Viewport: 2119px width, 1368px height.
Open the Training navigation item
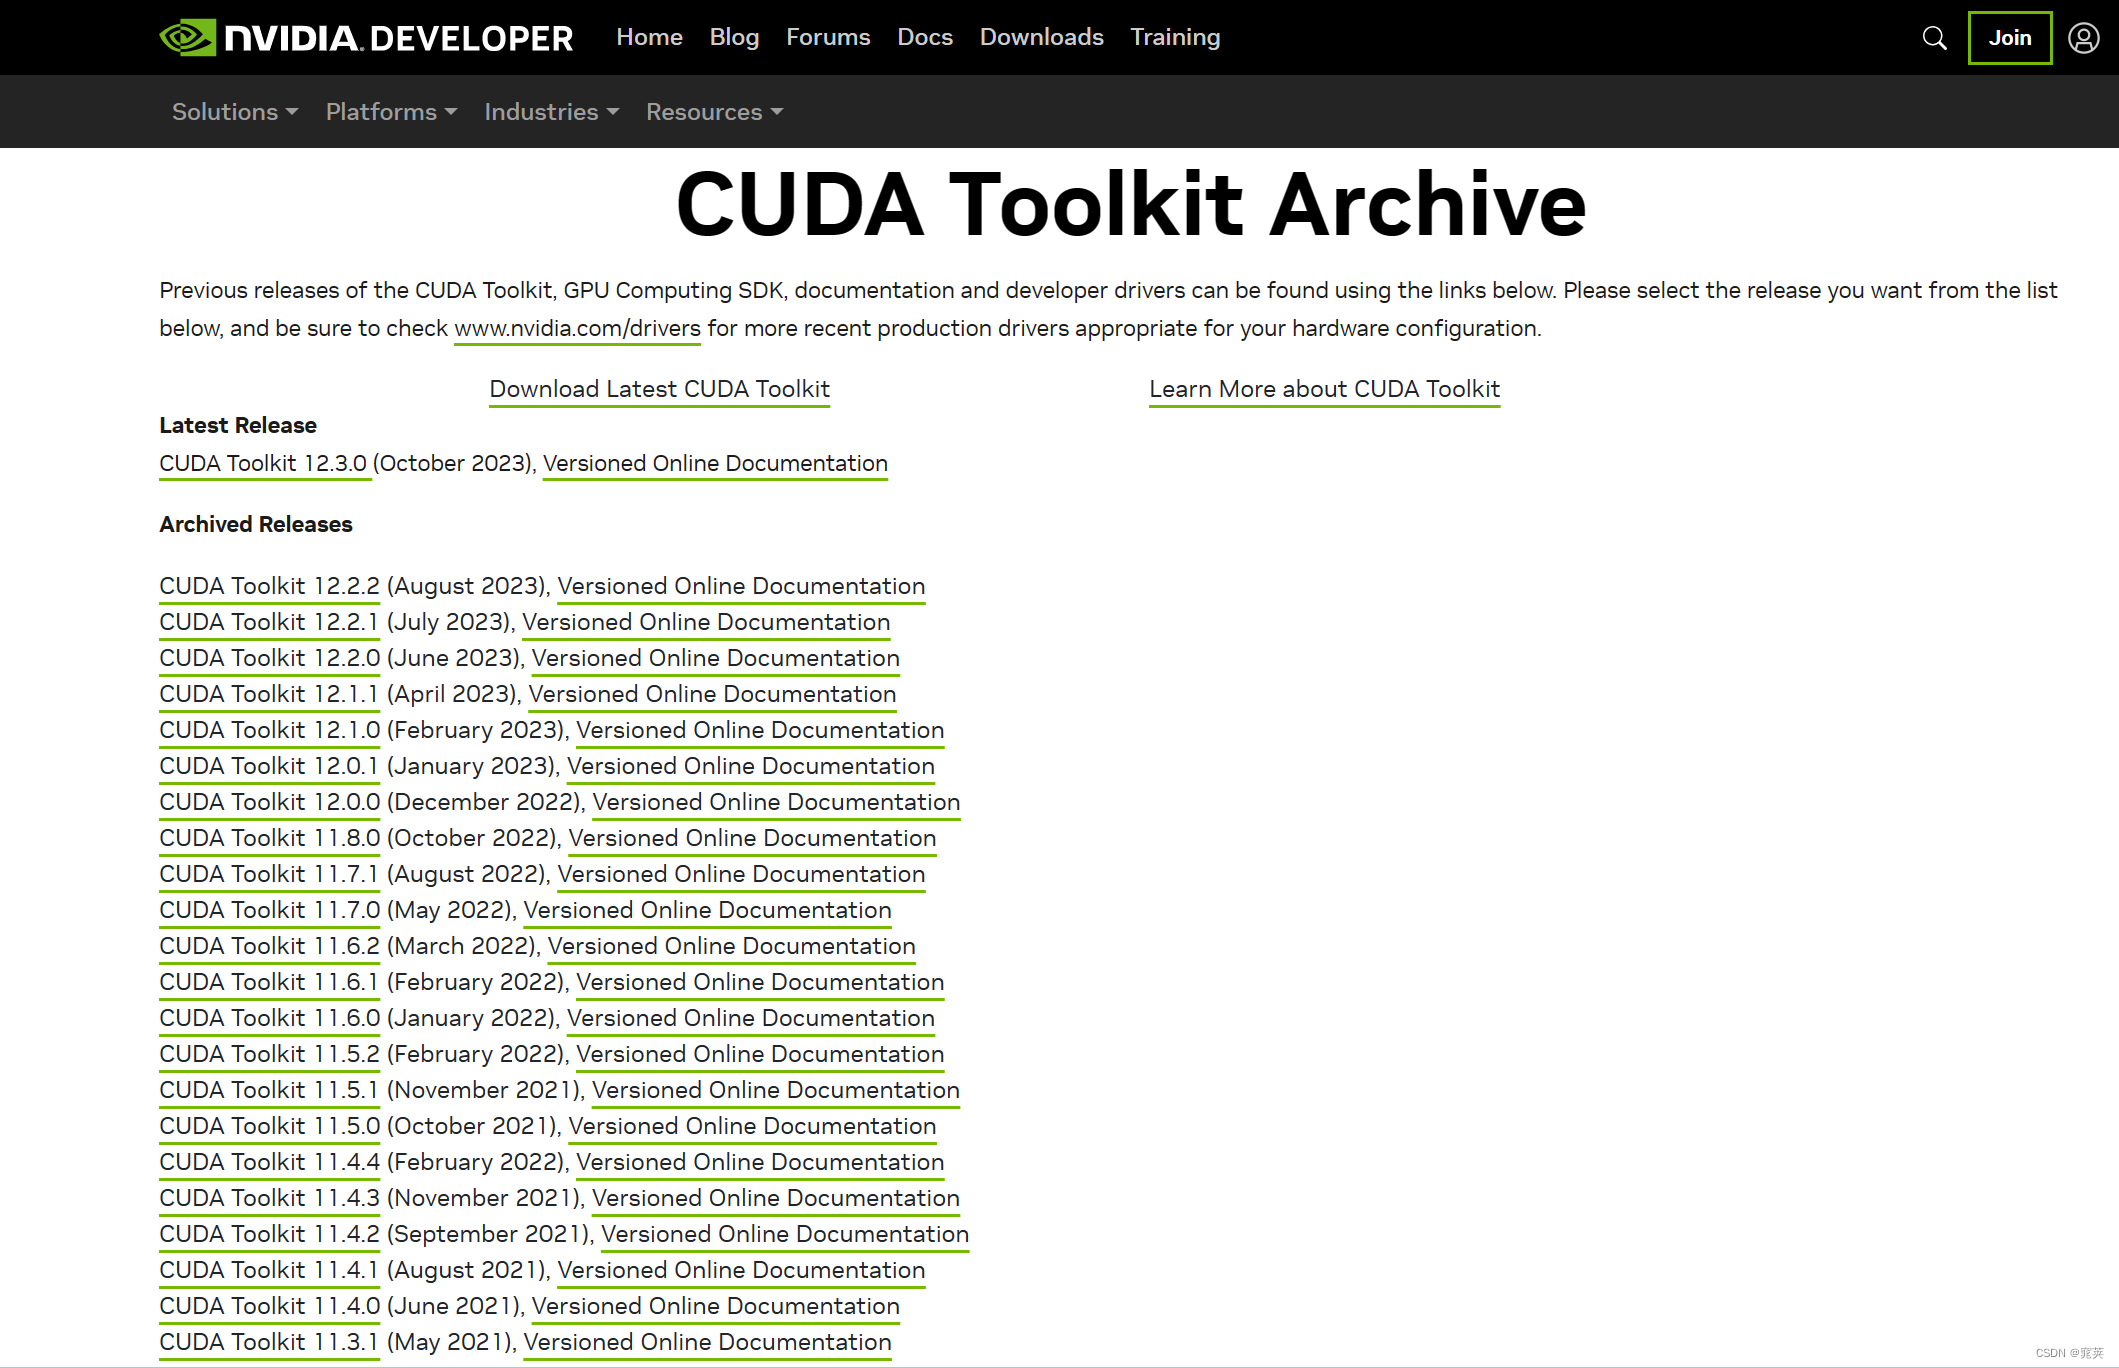pyautogui.click(x=1175, y=37)
